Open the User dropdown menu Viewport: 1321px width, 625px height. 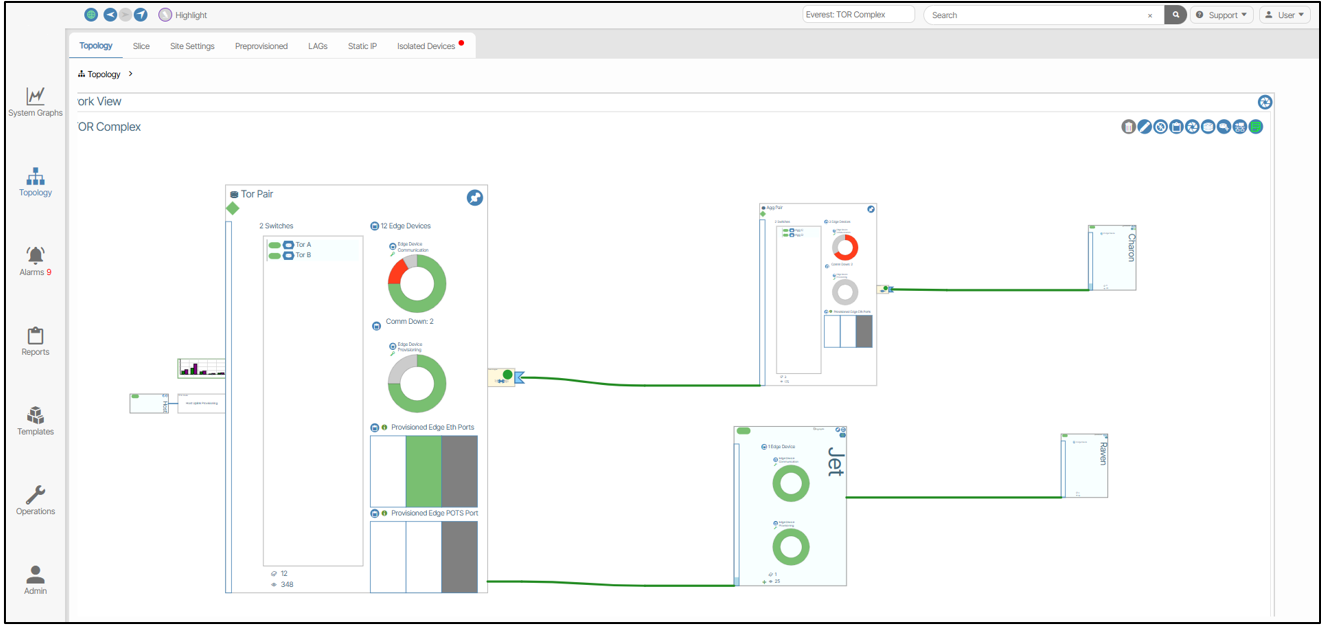1284,15
